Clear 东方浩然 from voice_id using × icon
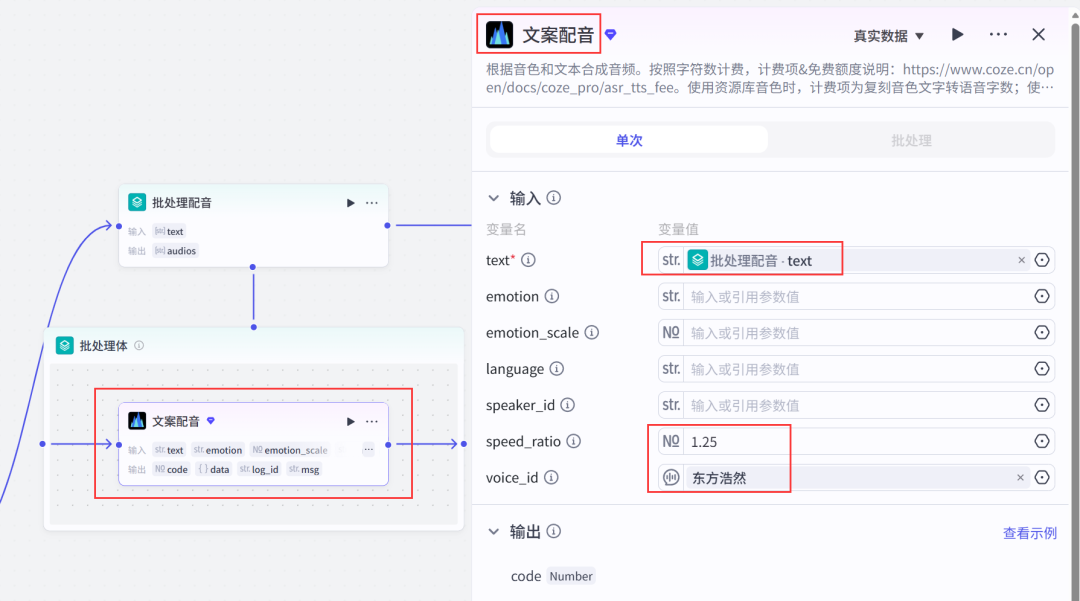1080x601 pixels. tap(1019, 477)
